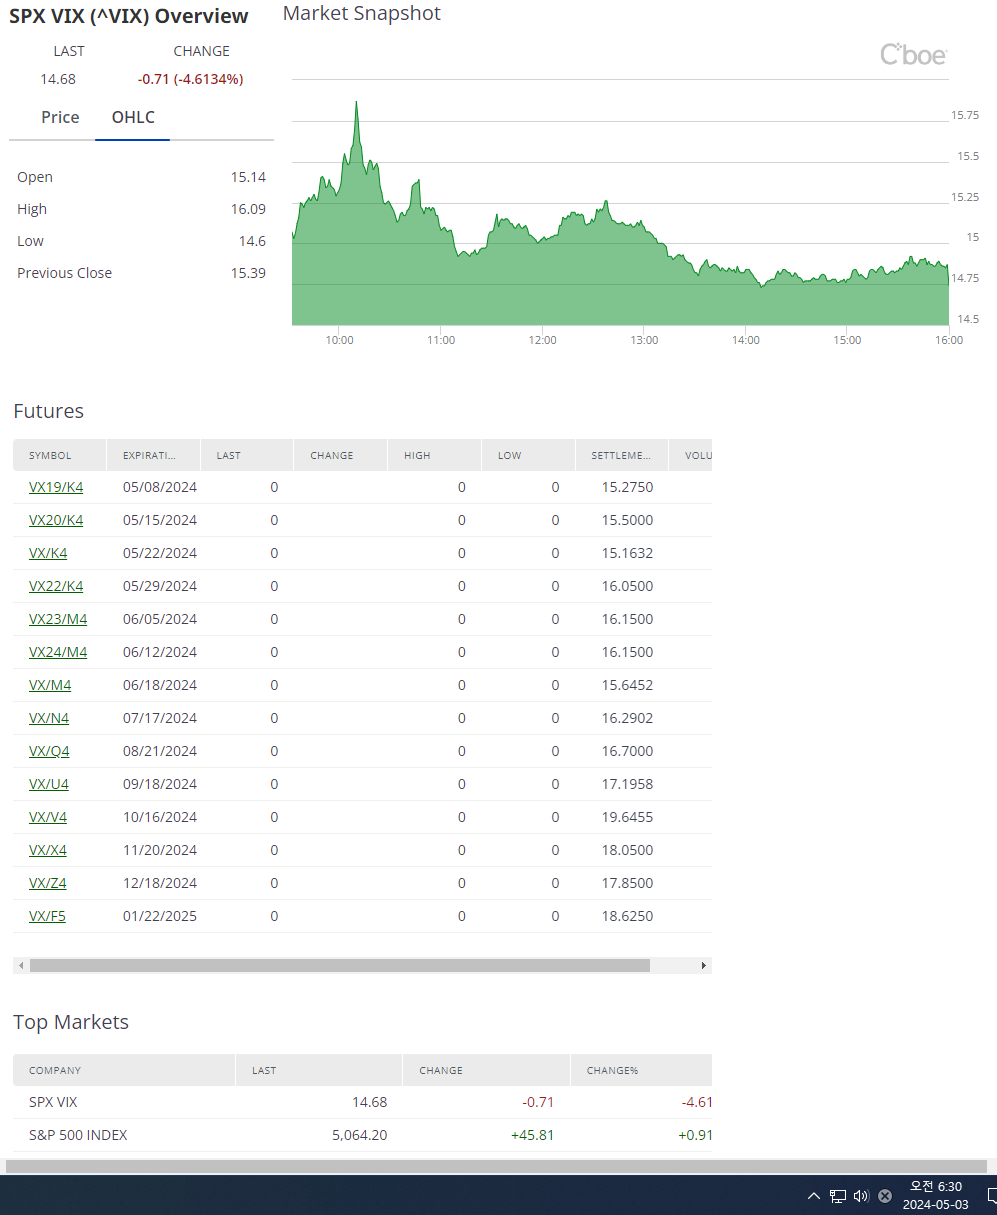Viewport: 997px width, 1215px height.
Task: Click the page bottom horizontal scrollbar
Action: [x=498, y=1166]
